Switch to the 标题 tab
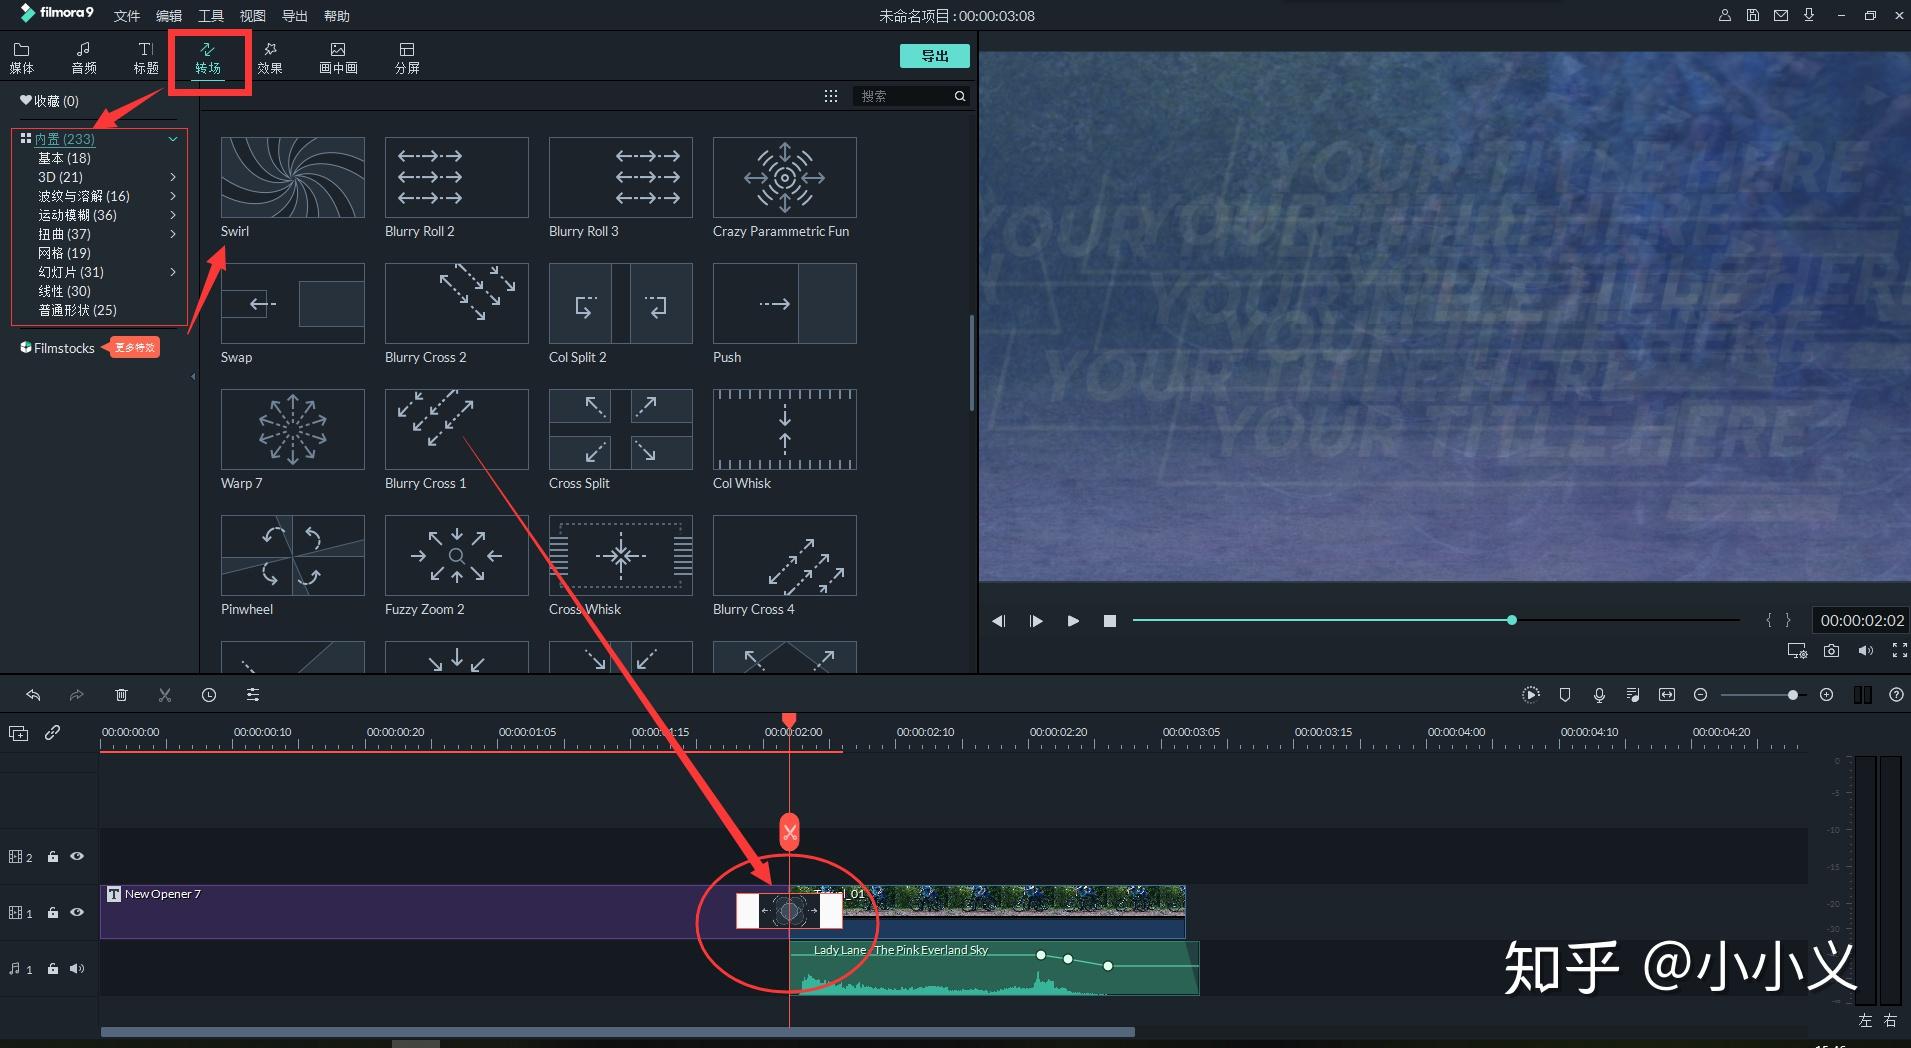The height and width of the screenshot is (1048, 1911). click(x=146, y=58)
